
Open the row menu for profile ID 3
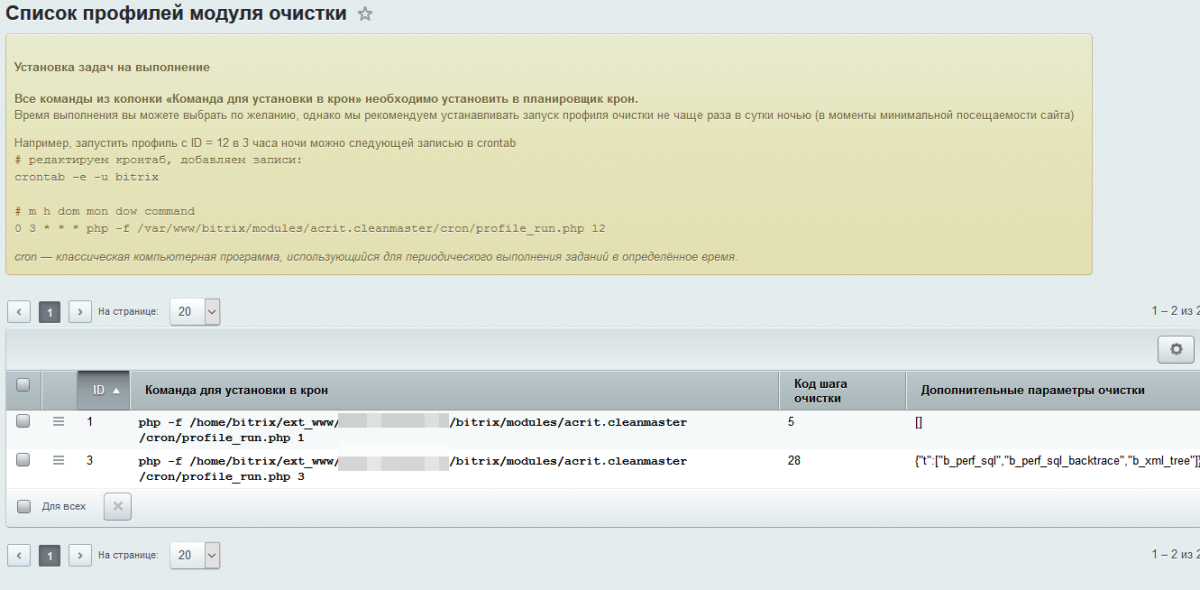58,460
